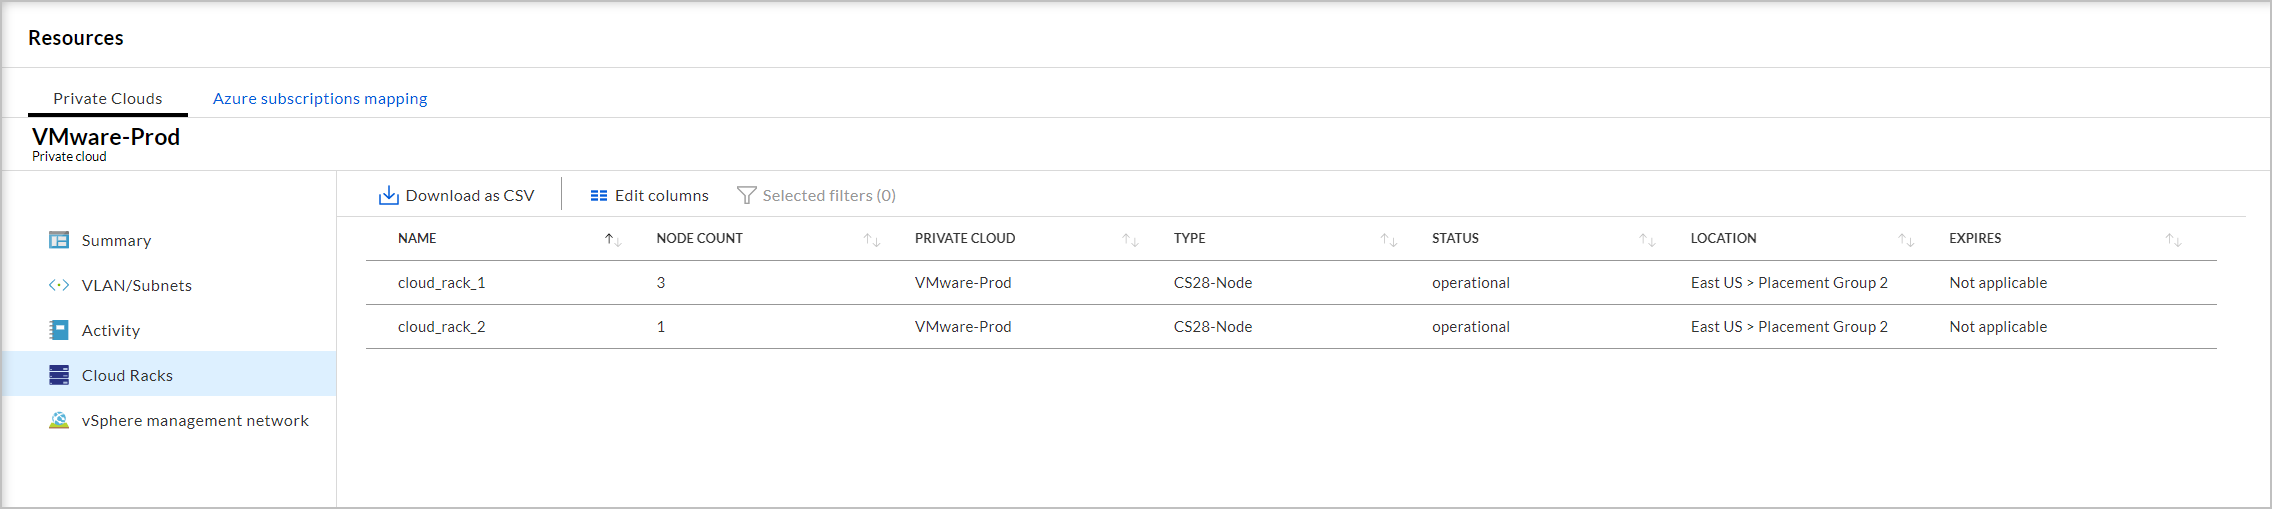Open the cloud_rack_2 row
Viewport: 2272px width, 509px height.
pyautogui.click(x=1291, y=327)
